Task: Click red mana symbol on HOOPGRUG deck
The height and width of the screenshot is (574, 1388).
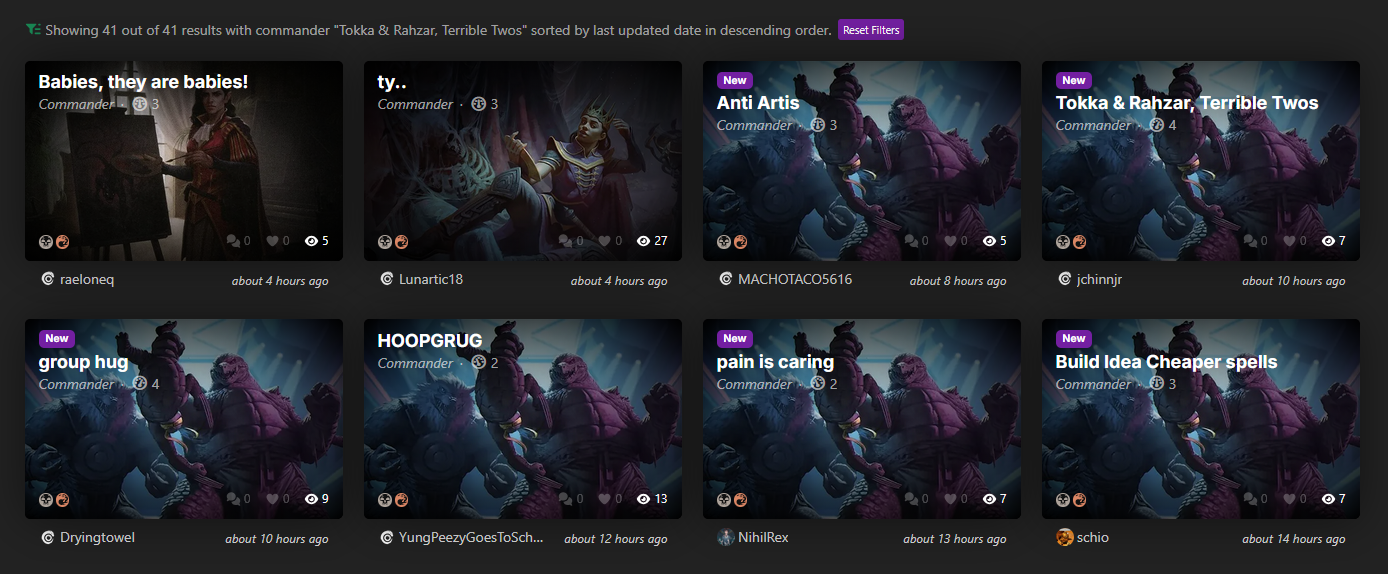Action: pos(401,500)
